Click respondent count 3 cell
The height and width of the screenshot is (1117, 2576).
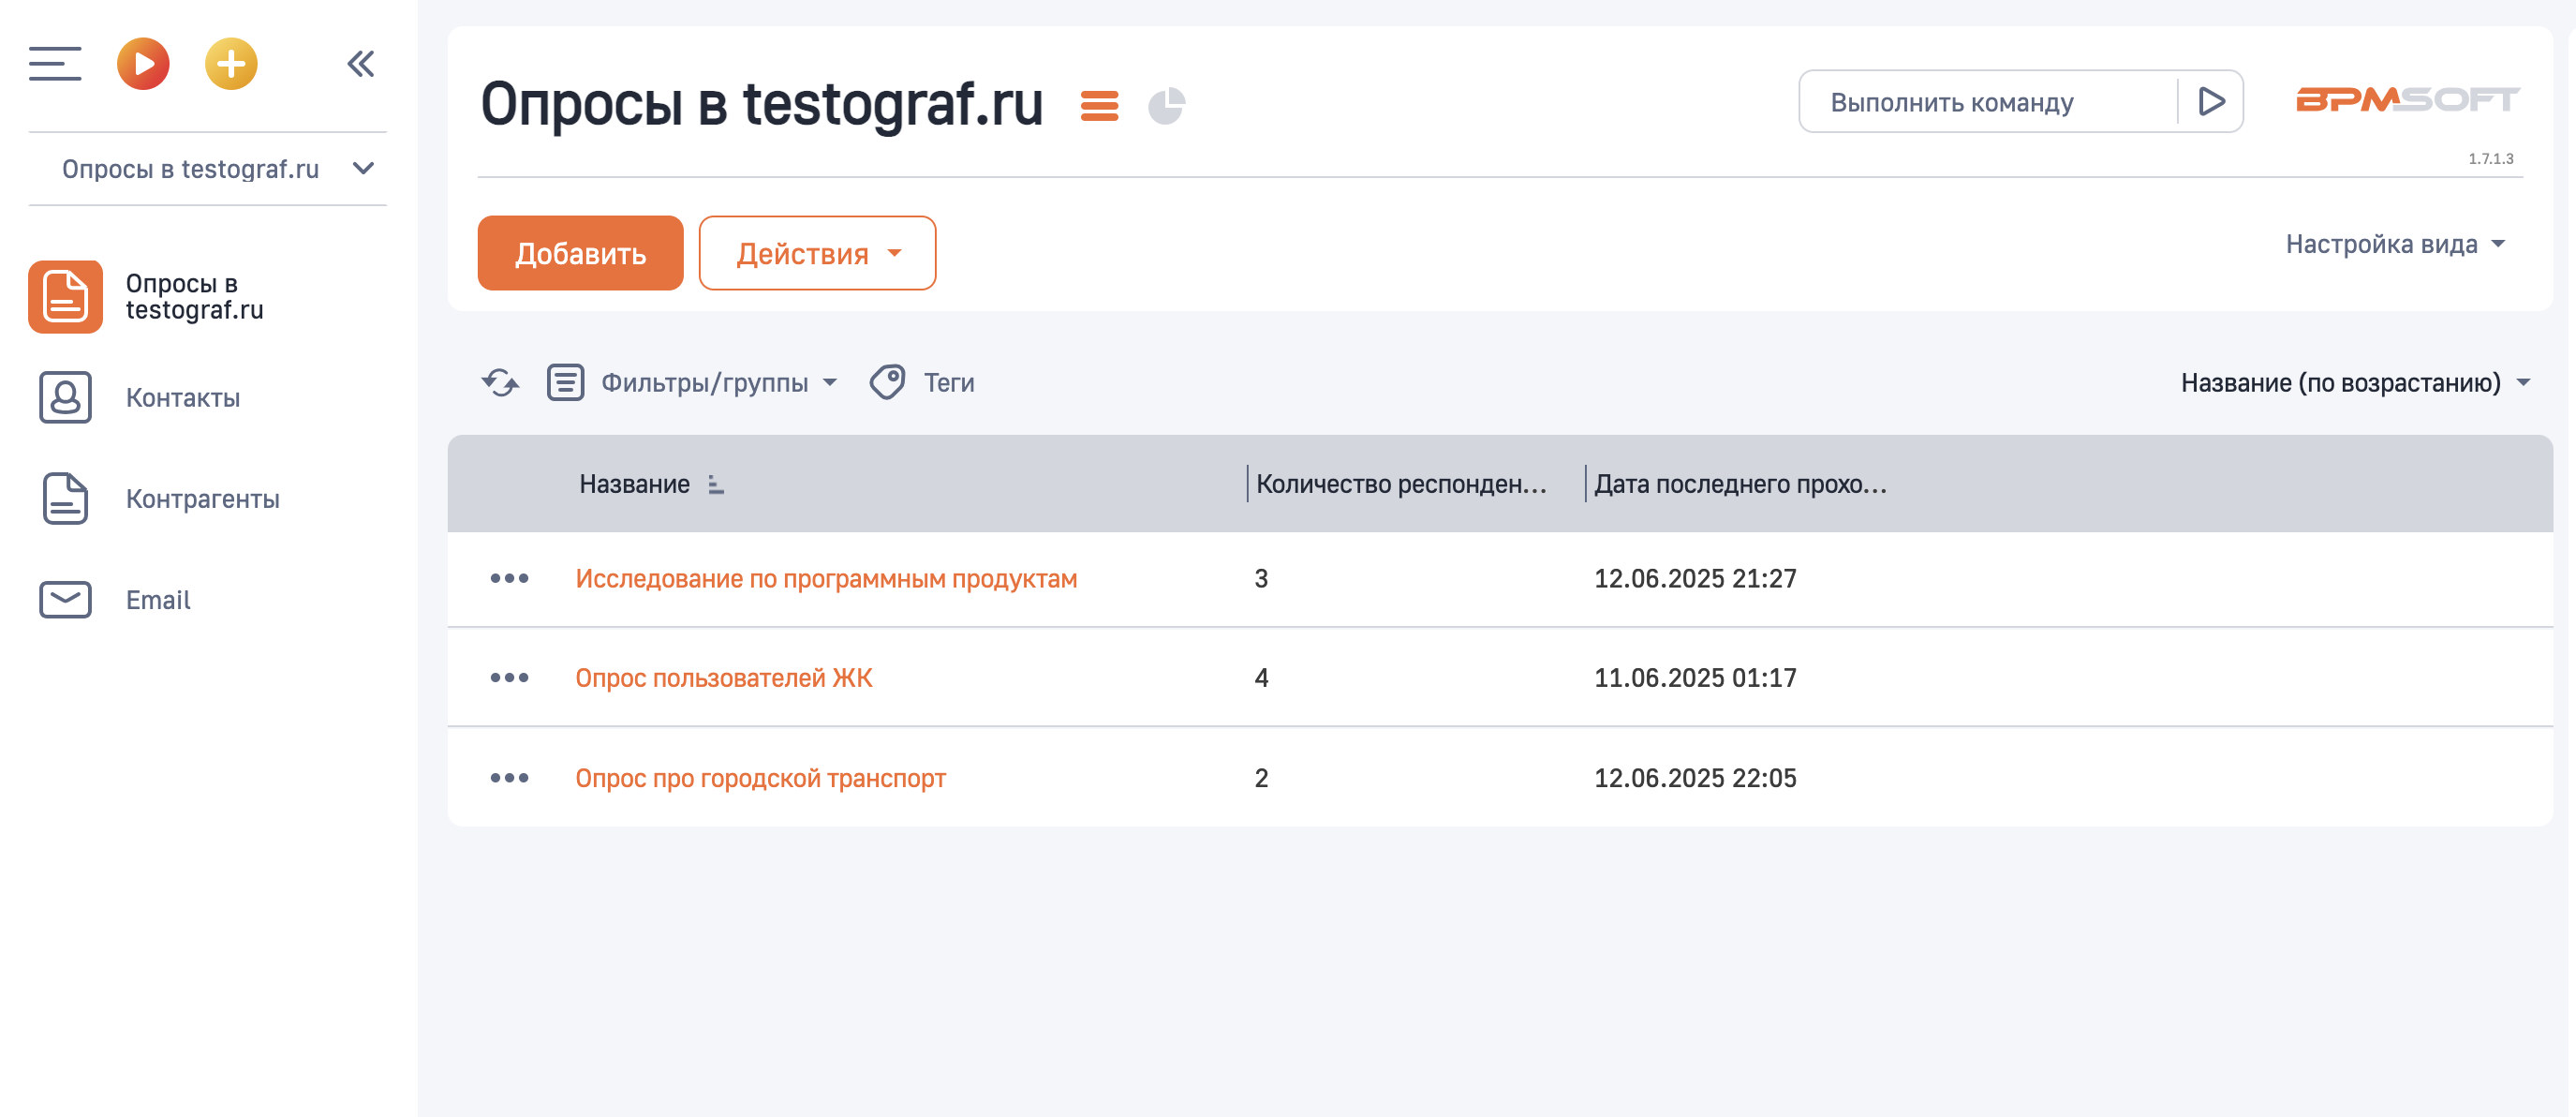[1261, 578]
